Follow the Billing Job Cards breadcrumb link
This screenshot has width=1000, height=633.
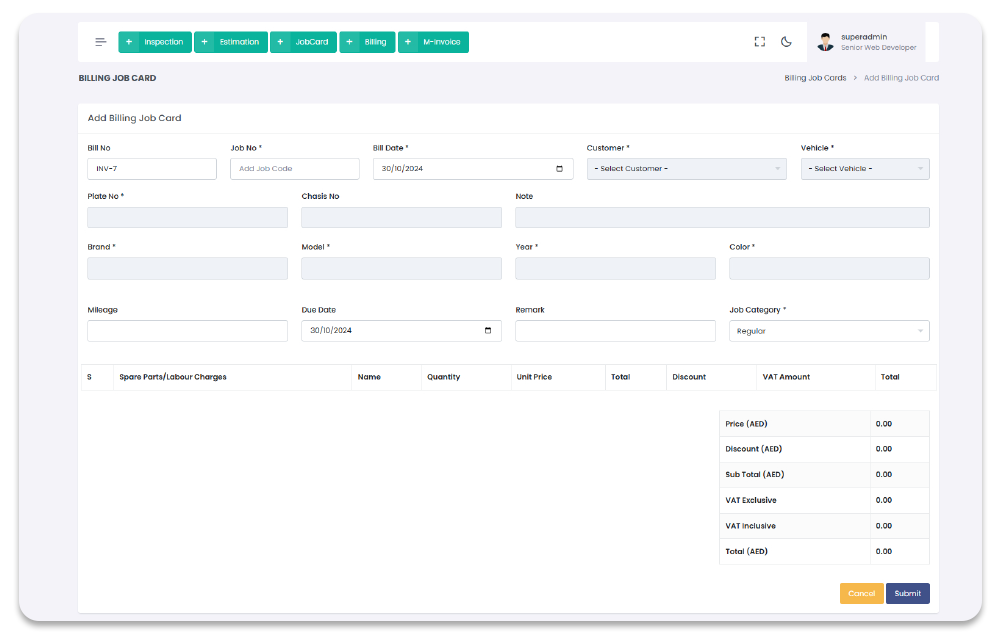click(x=815, y=78)
